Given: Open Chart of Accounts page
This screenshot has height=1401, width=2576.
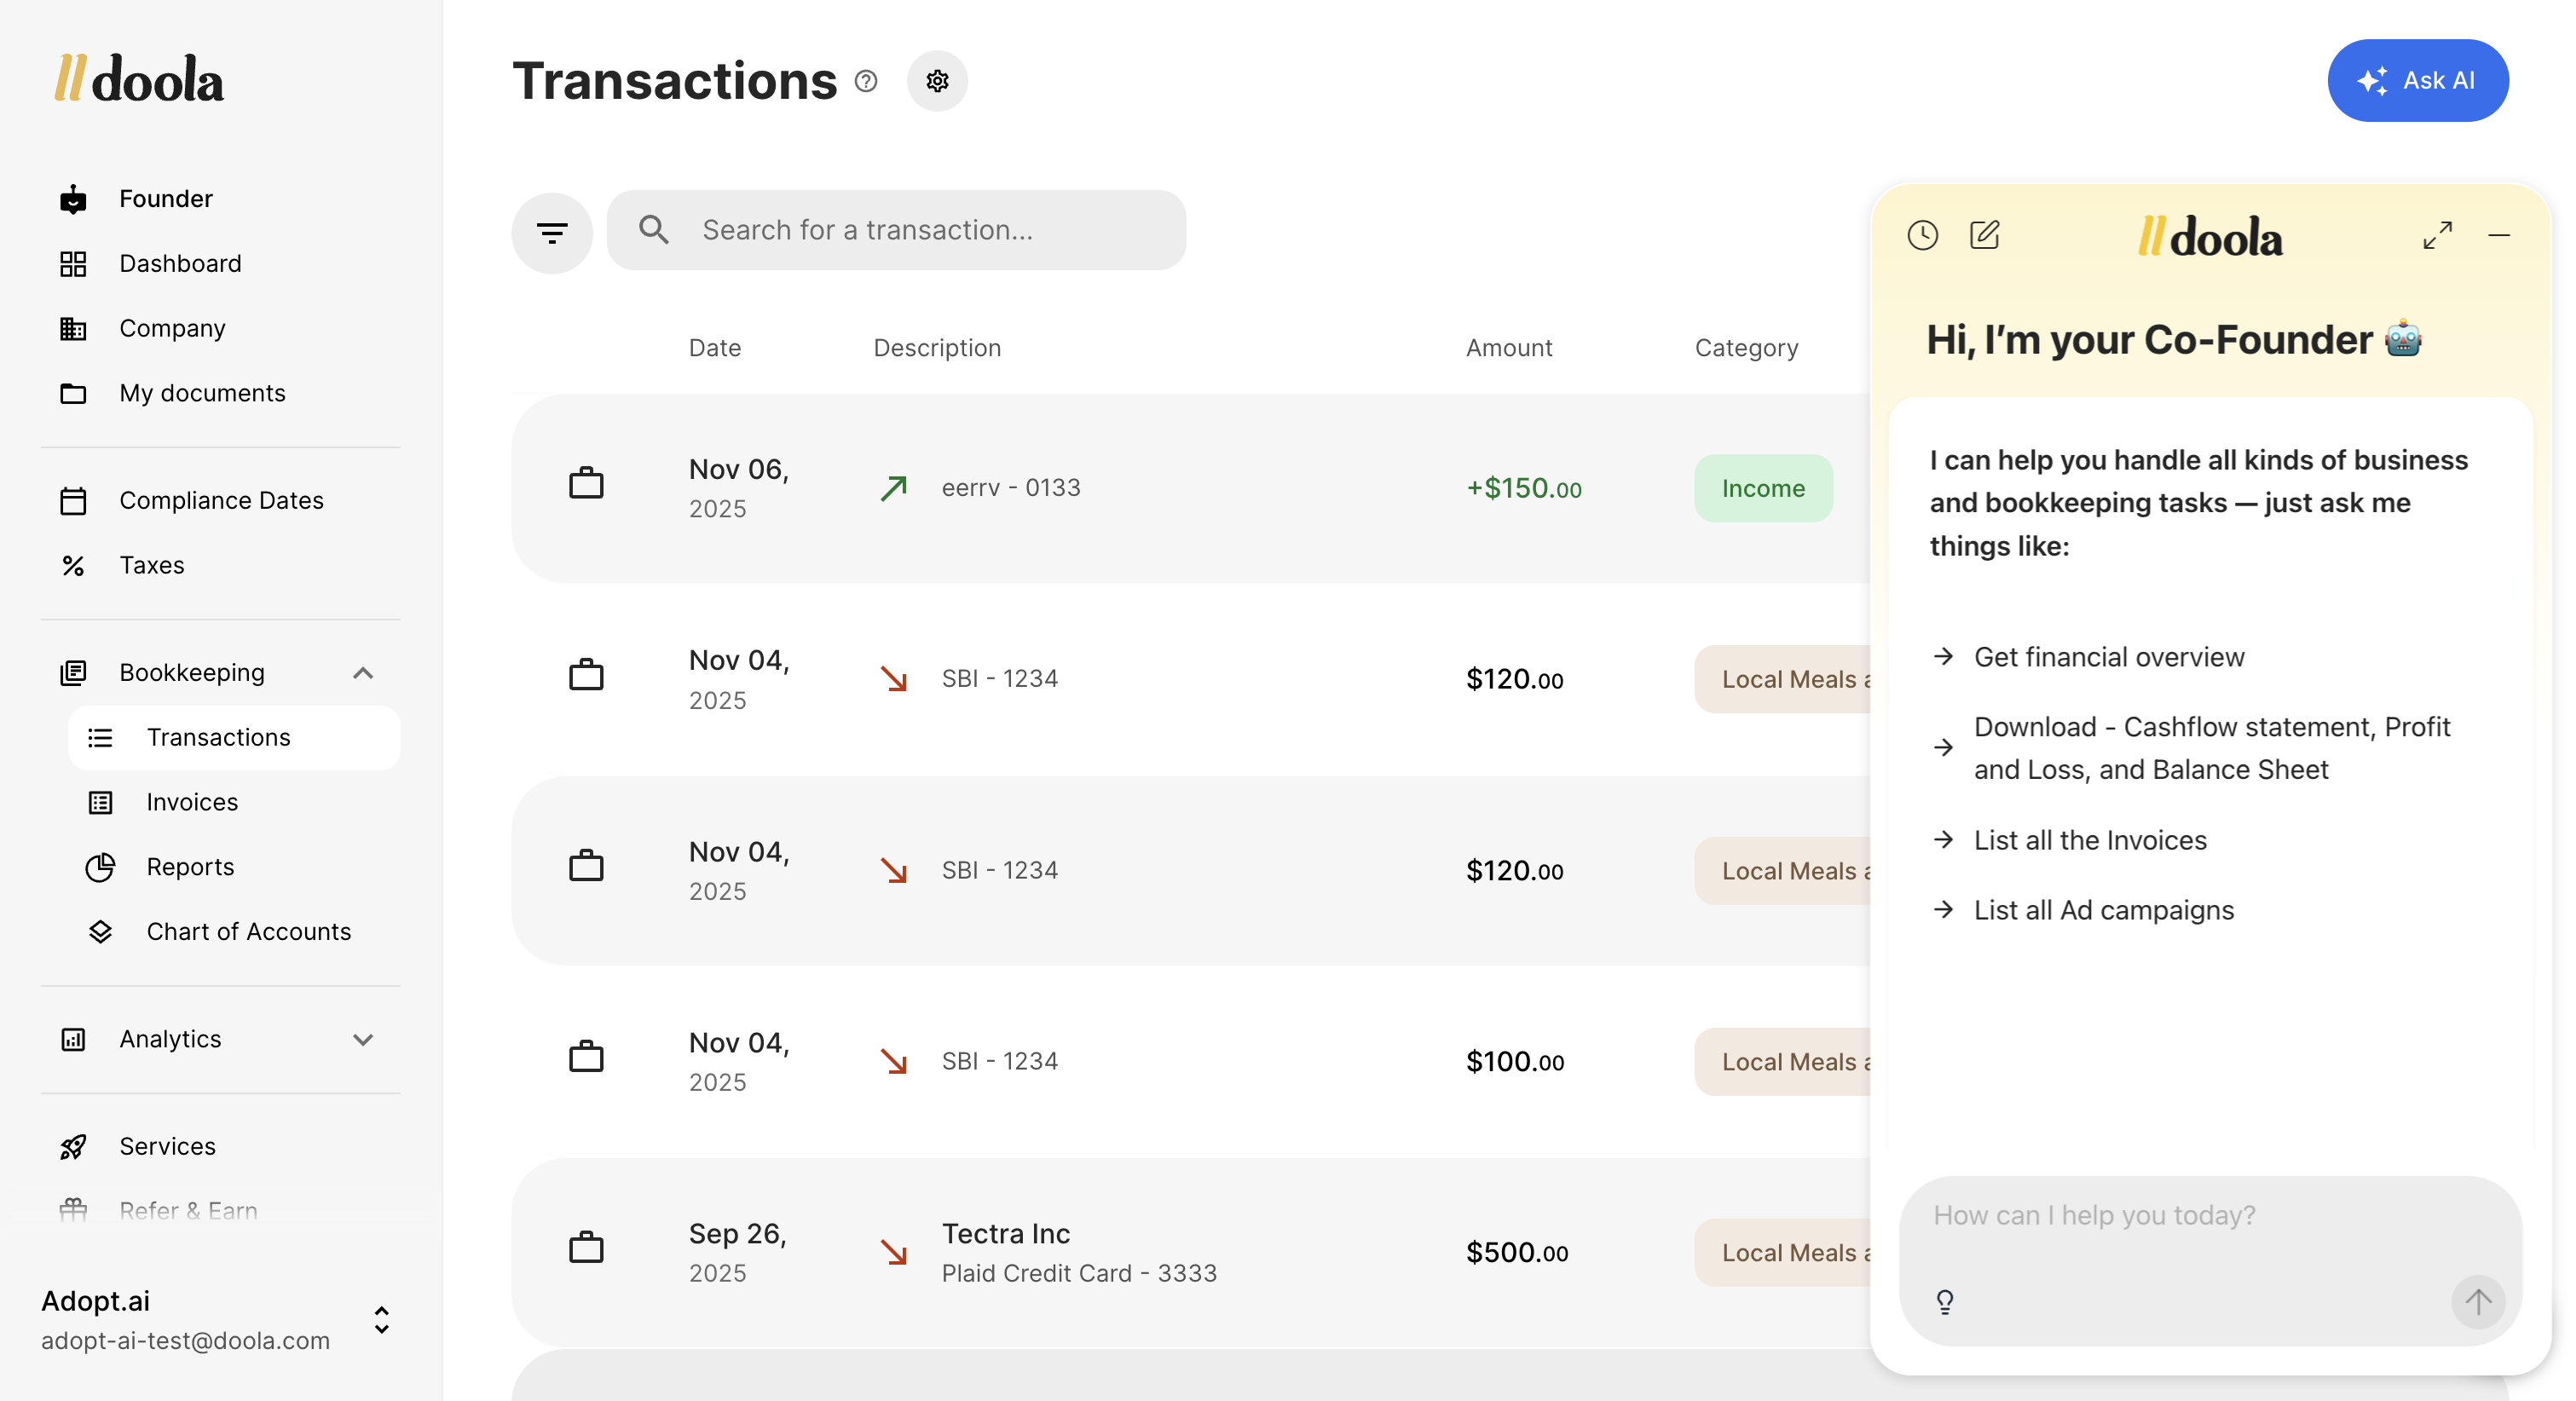Looking at the screenshot, I should pyautogui.click(x=248, y=931).
